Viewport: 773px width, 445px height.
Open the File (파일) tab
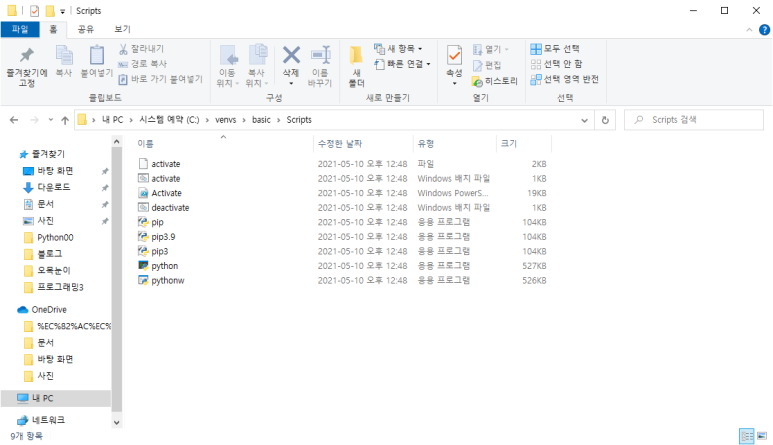[20, 29]
